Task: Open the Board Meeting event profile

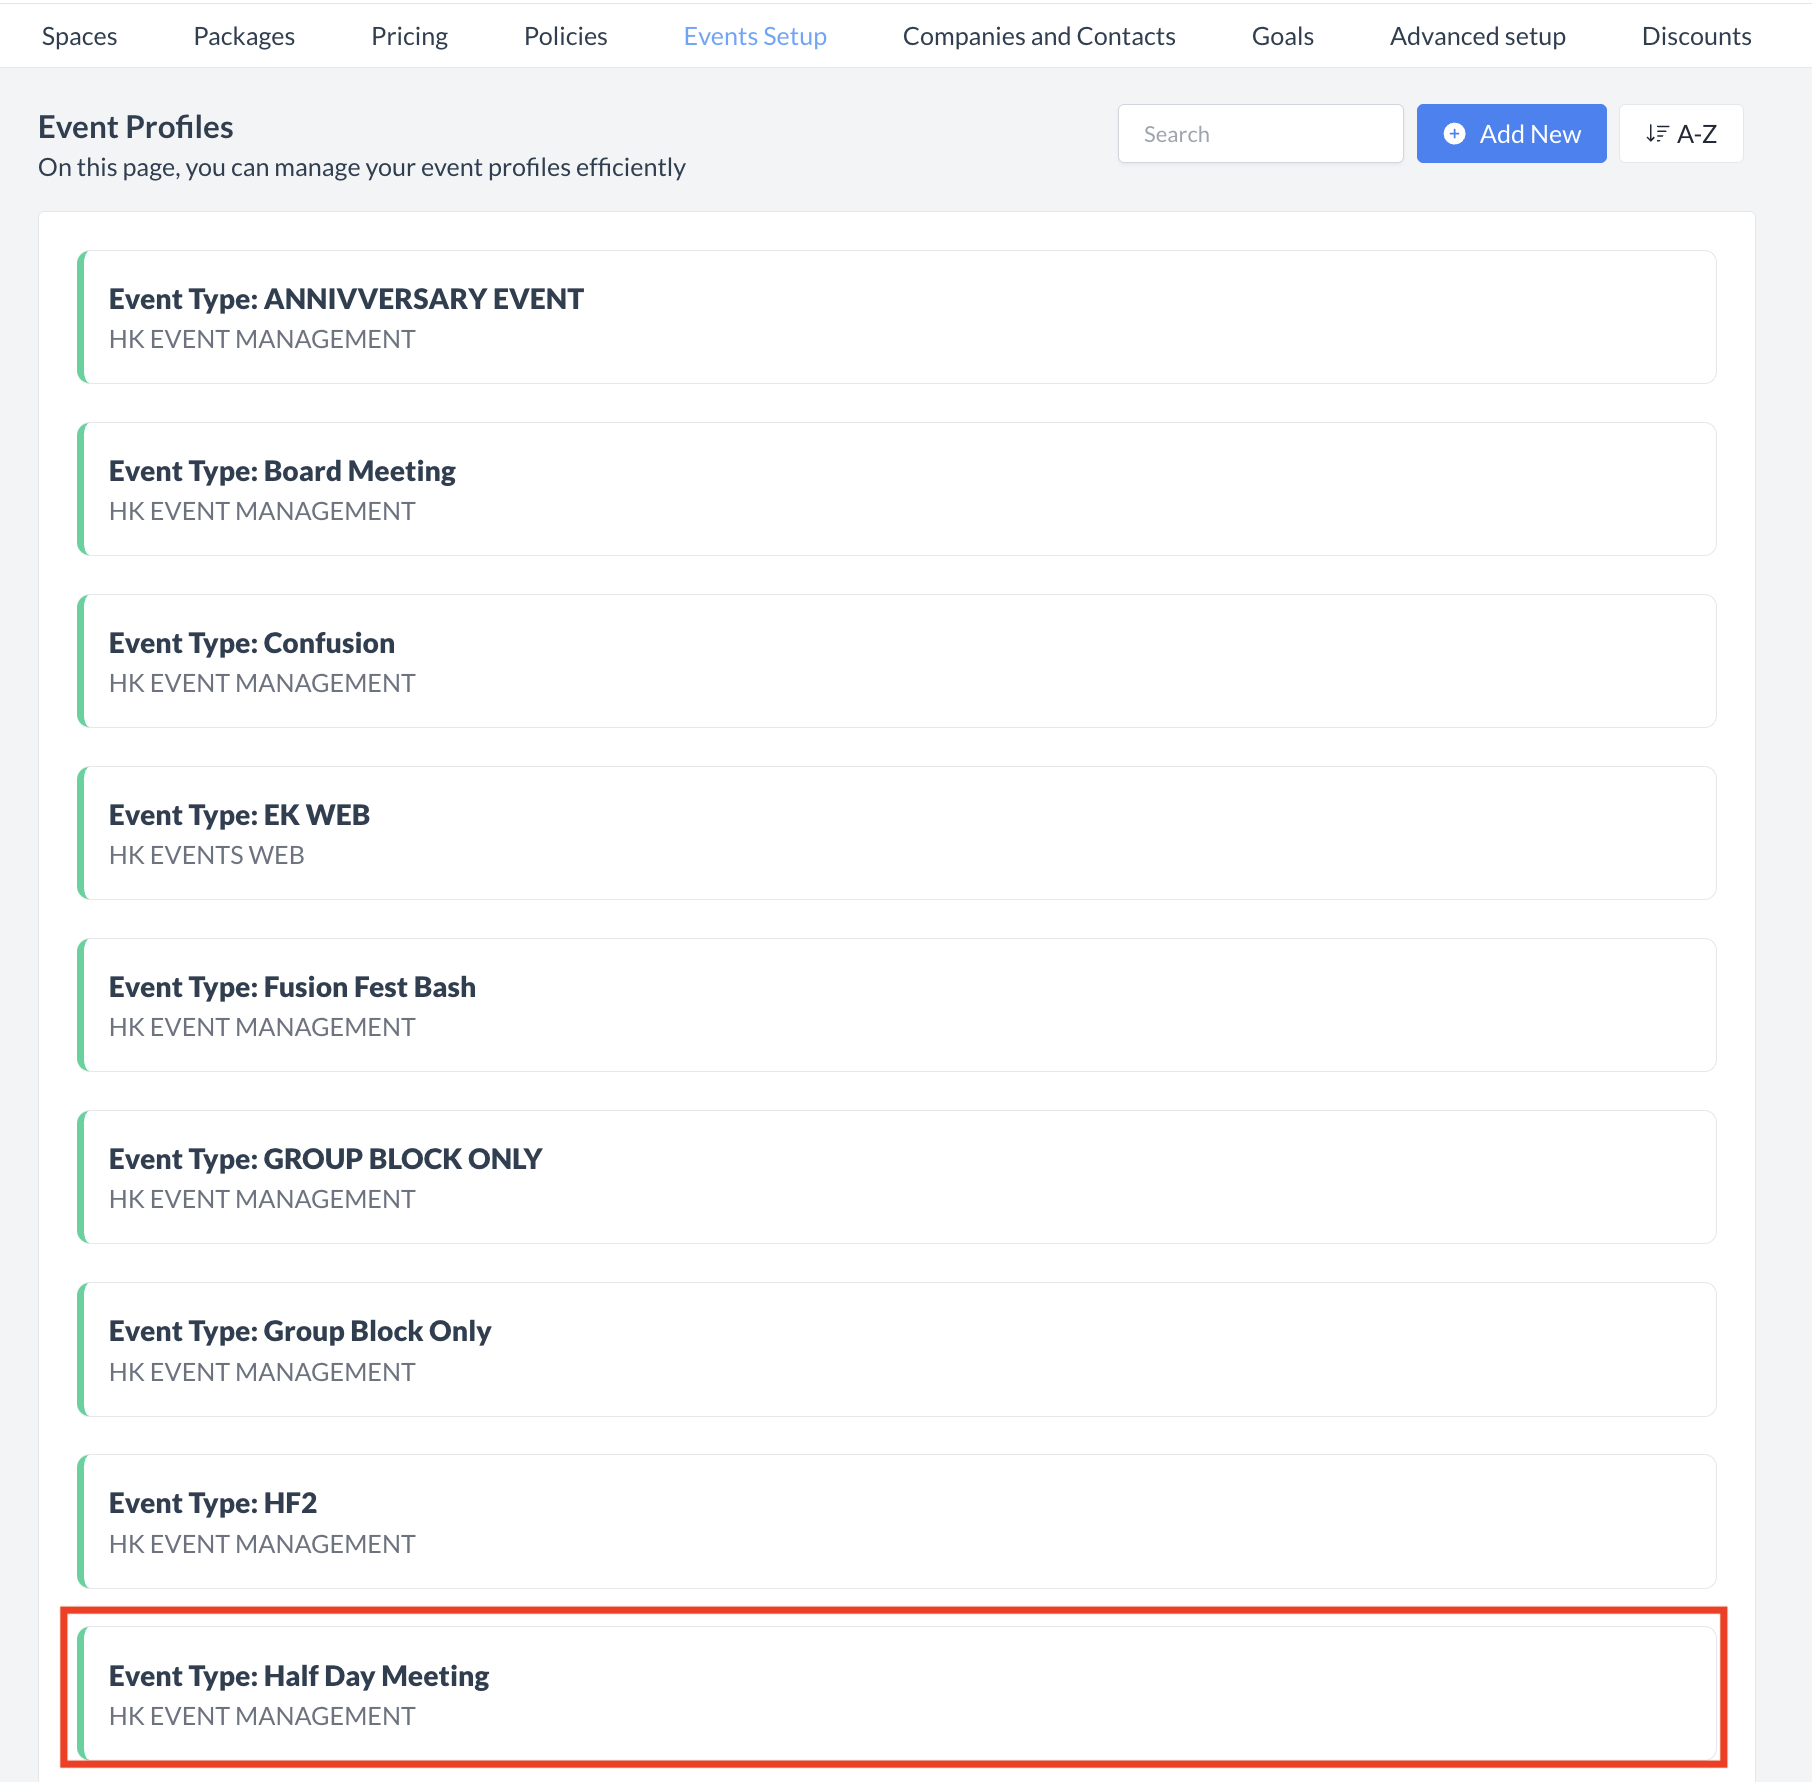Action: pyautogui.click(x=897, y=488)
